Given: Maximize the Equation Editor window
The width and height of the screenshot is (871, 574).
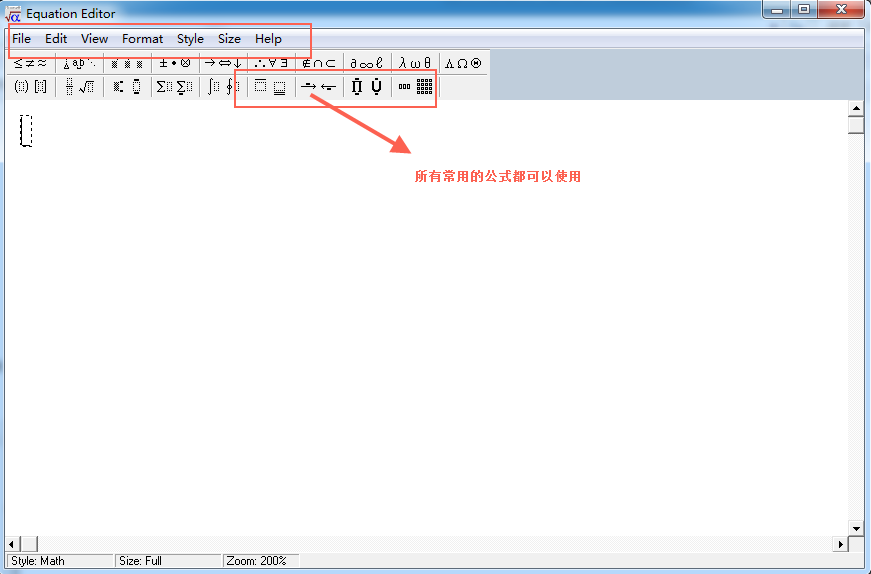Looking at the screenshot, I should coord(803,9).
